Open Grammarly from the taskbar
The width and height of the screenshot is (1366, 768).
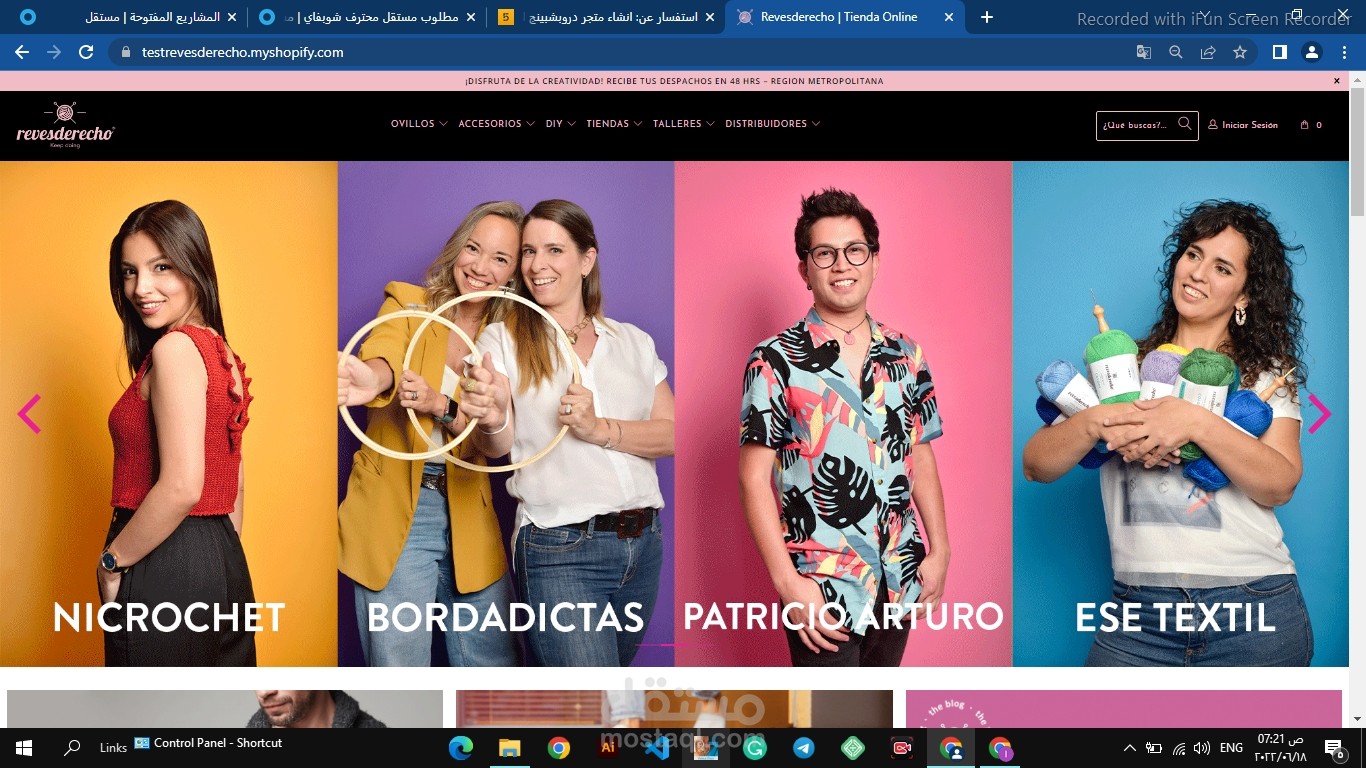(x=755, y=747)
